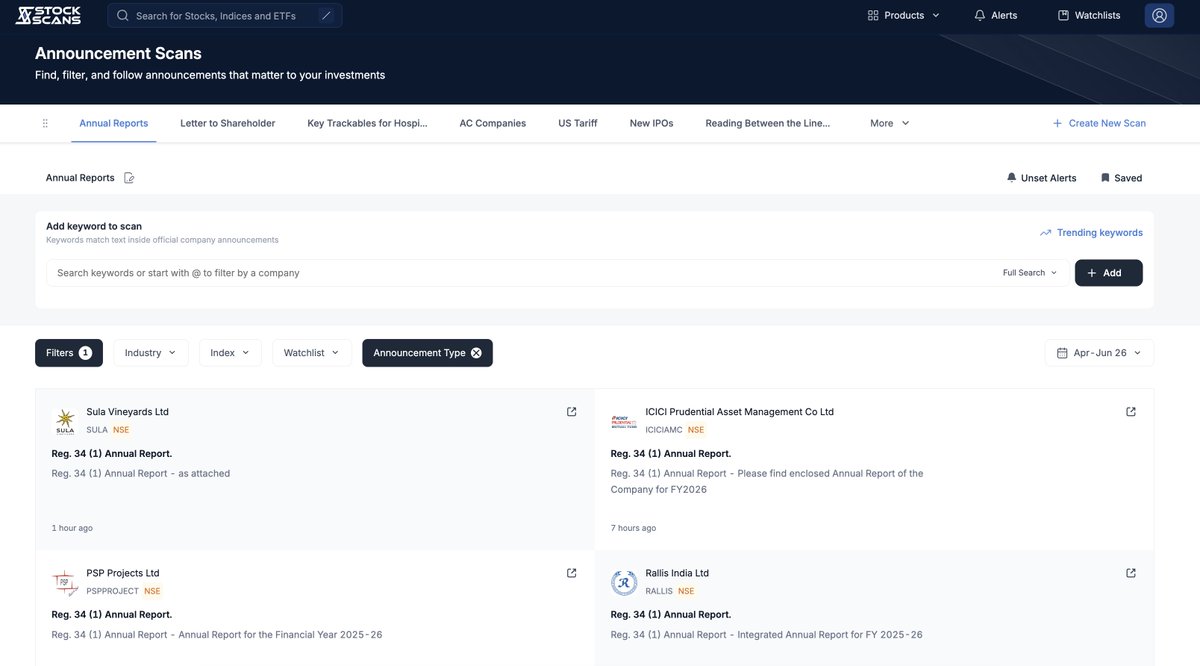This screenshot has width=1200, height=666.
Task: Click '1 hour ago' timestamp
Action: 72,528
